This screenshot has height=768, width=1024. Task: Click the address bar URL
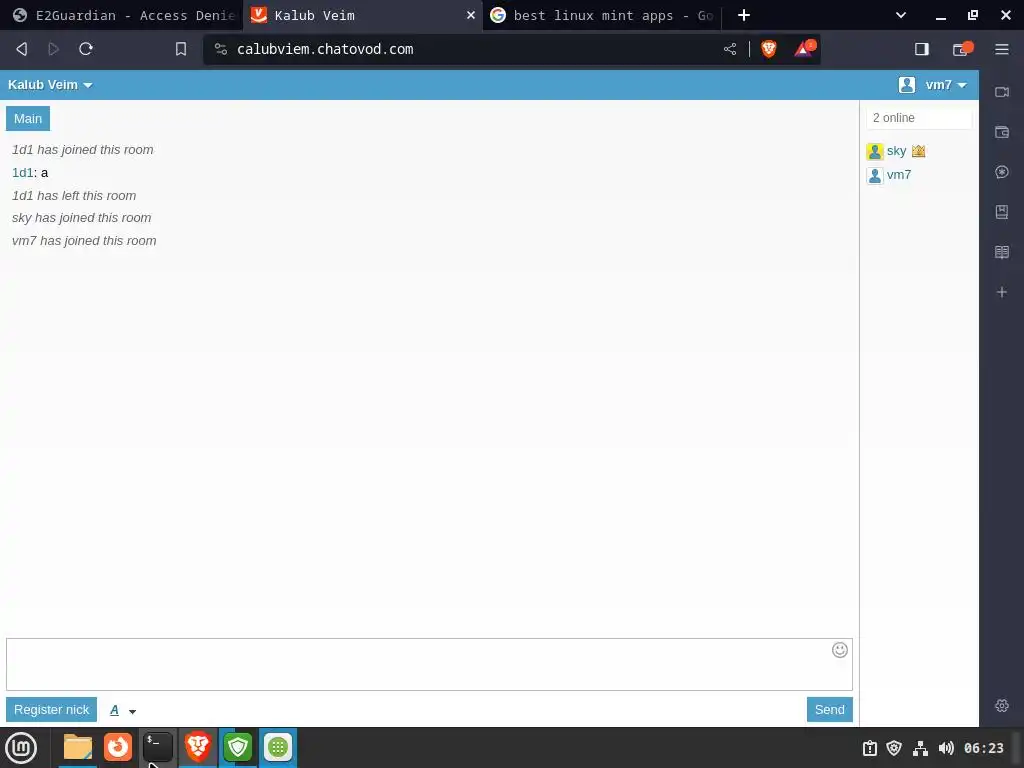(325, 49)
